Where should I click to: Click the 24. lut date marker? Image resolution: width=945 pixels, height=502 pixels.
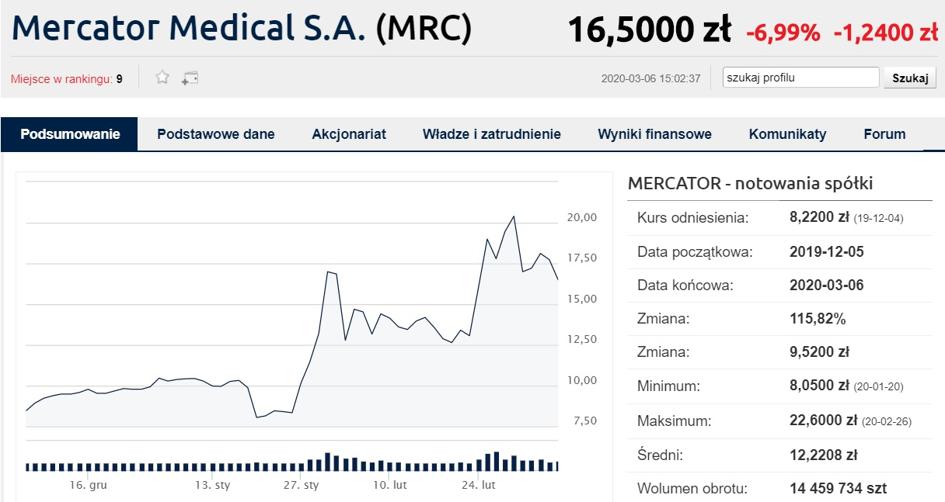click(479, 485)
